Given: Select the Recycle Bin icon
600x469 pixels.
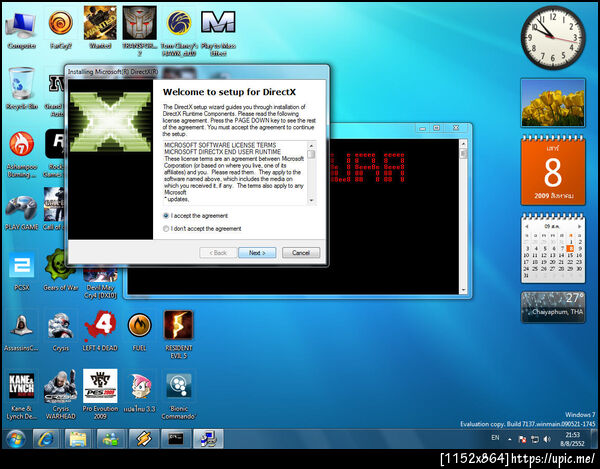Looking at the screenshot, I should coord(21,88).
